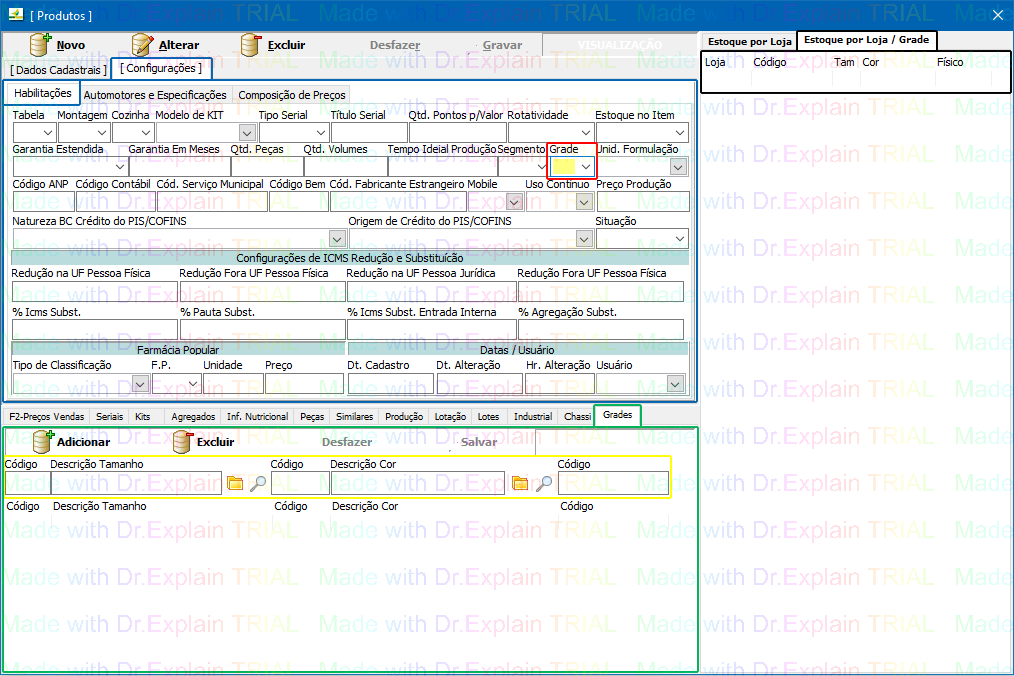Image resolution: width=1014 pixels, height=676 pixels.
Task: Close the Produtos window
Action: [x=998, y=15]
